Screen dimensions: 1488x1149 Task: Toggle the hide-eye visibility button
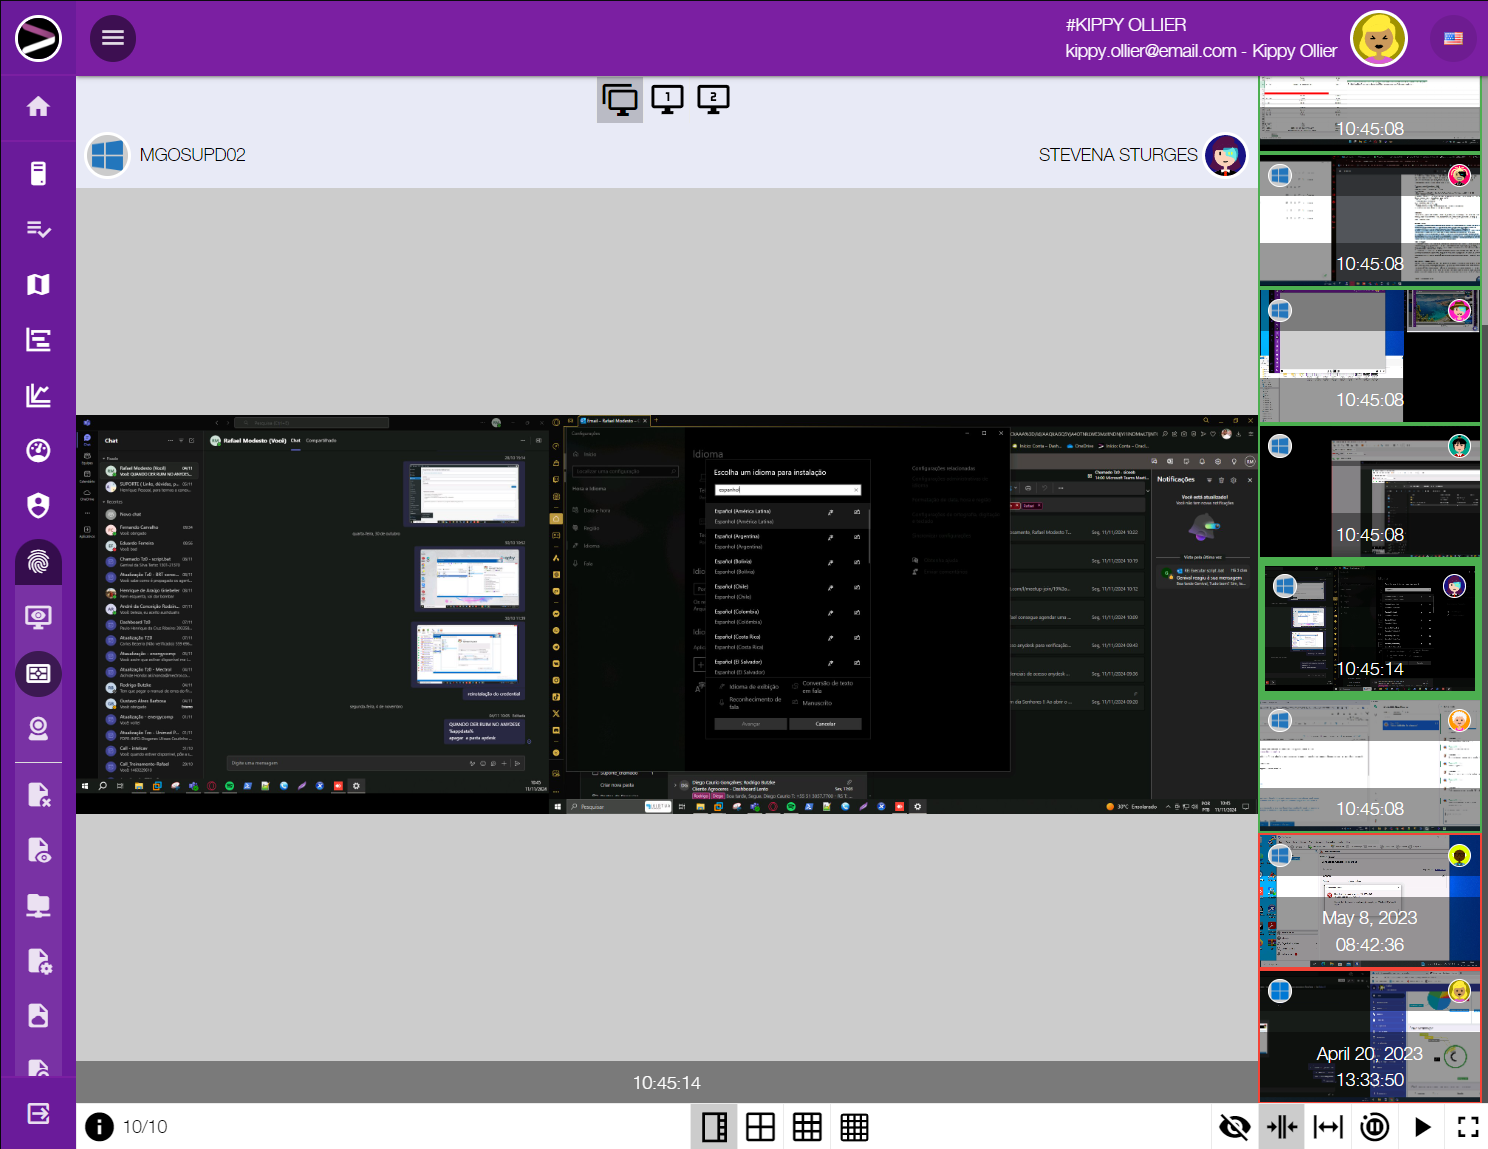click(1234, 1127)
